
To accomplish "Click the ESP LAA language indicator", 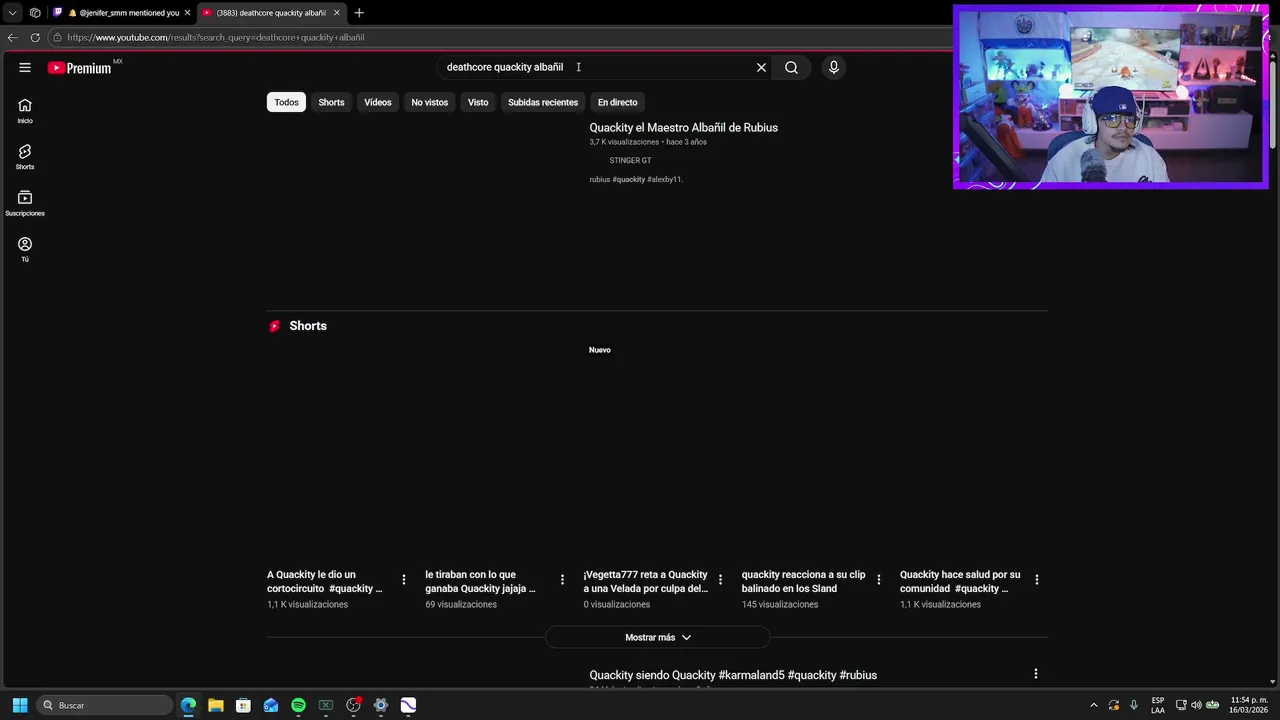I will [x=1158, y=705].
